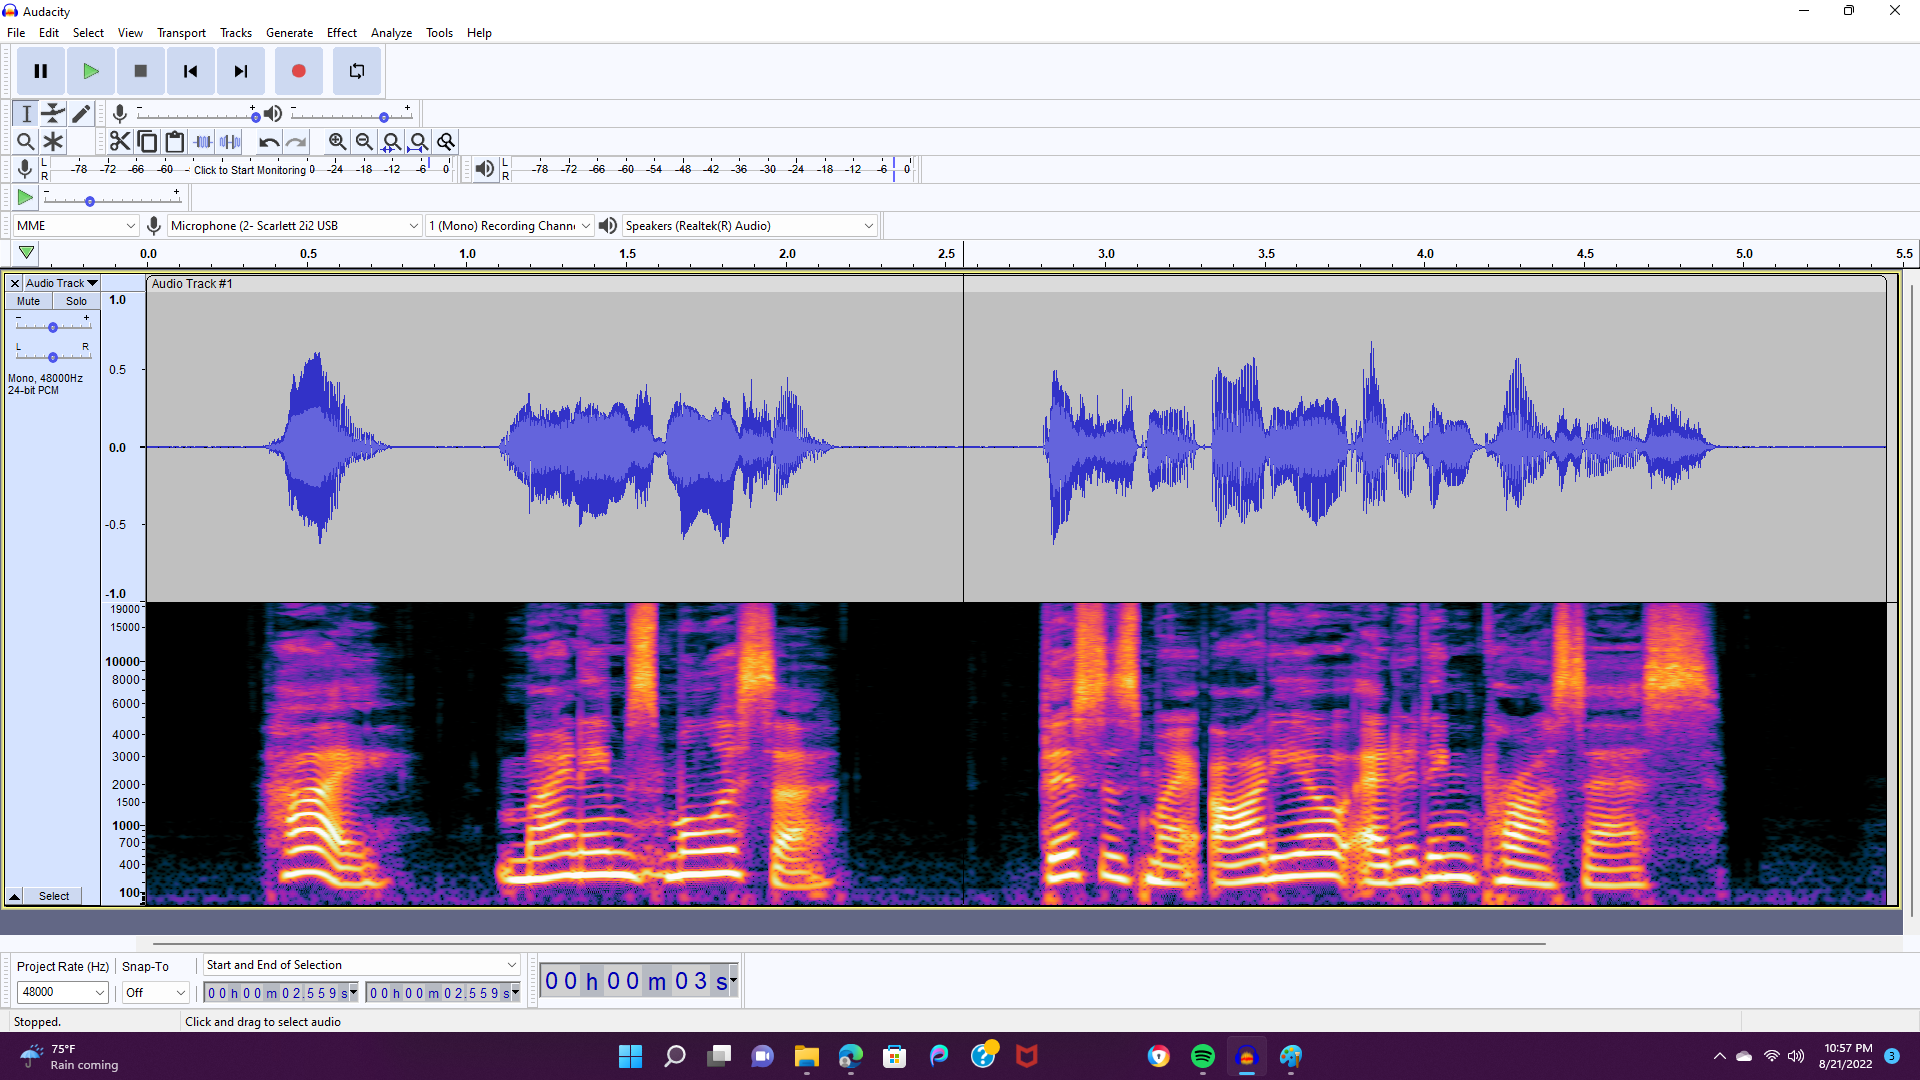The height and width of the screenshot is (1080, 1920).
Task: Click the Record button
Action: (x=298, y=70)
